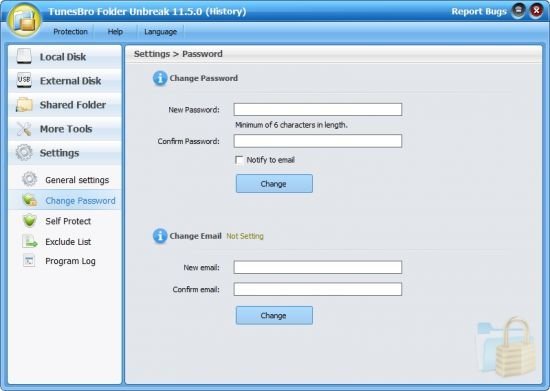The width and height of the screenshot is (550, 391).
Task: Close the Folder Unbreak window
Action: pyautogui.click(x=536, y=11)
